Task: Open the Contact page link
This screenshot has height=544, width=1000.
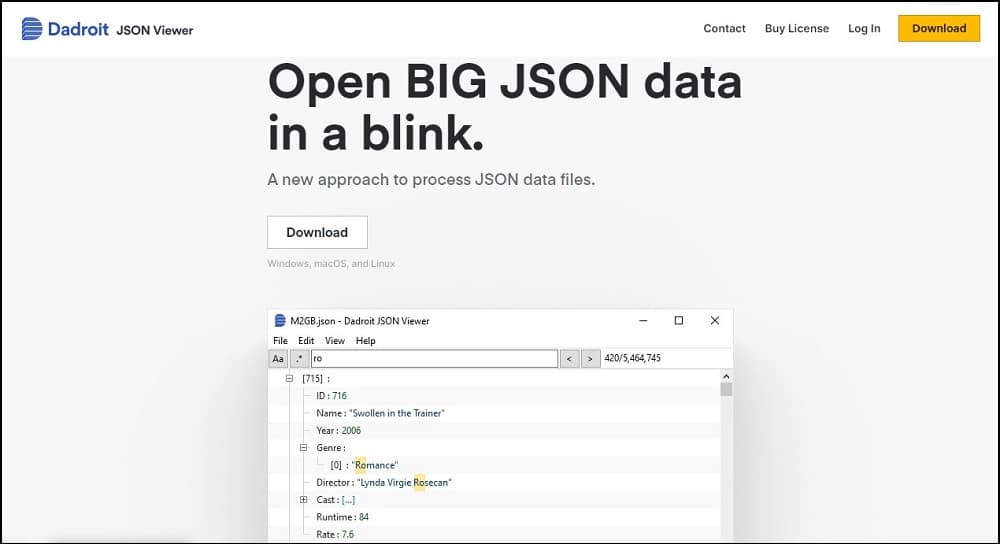Action: (x=724, y=28)
